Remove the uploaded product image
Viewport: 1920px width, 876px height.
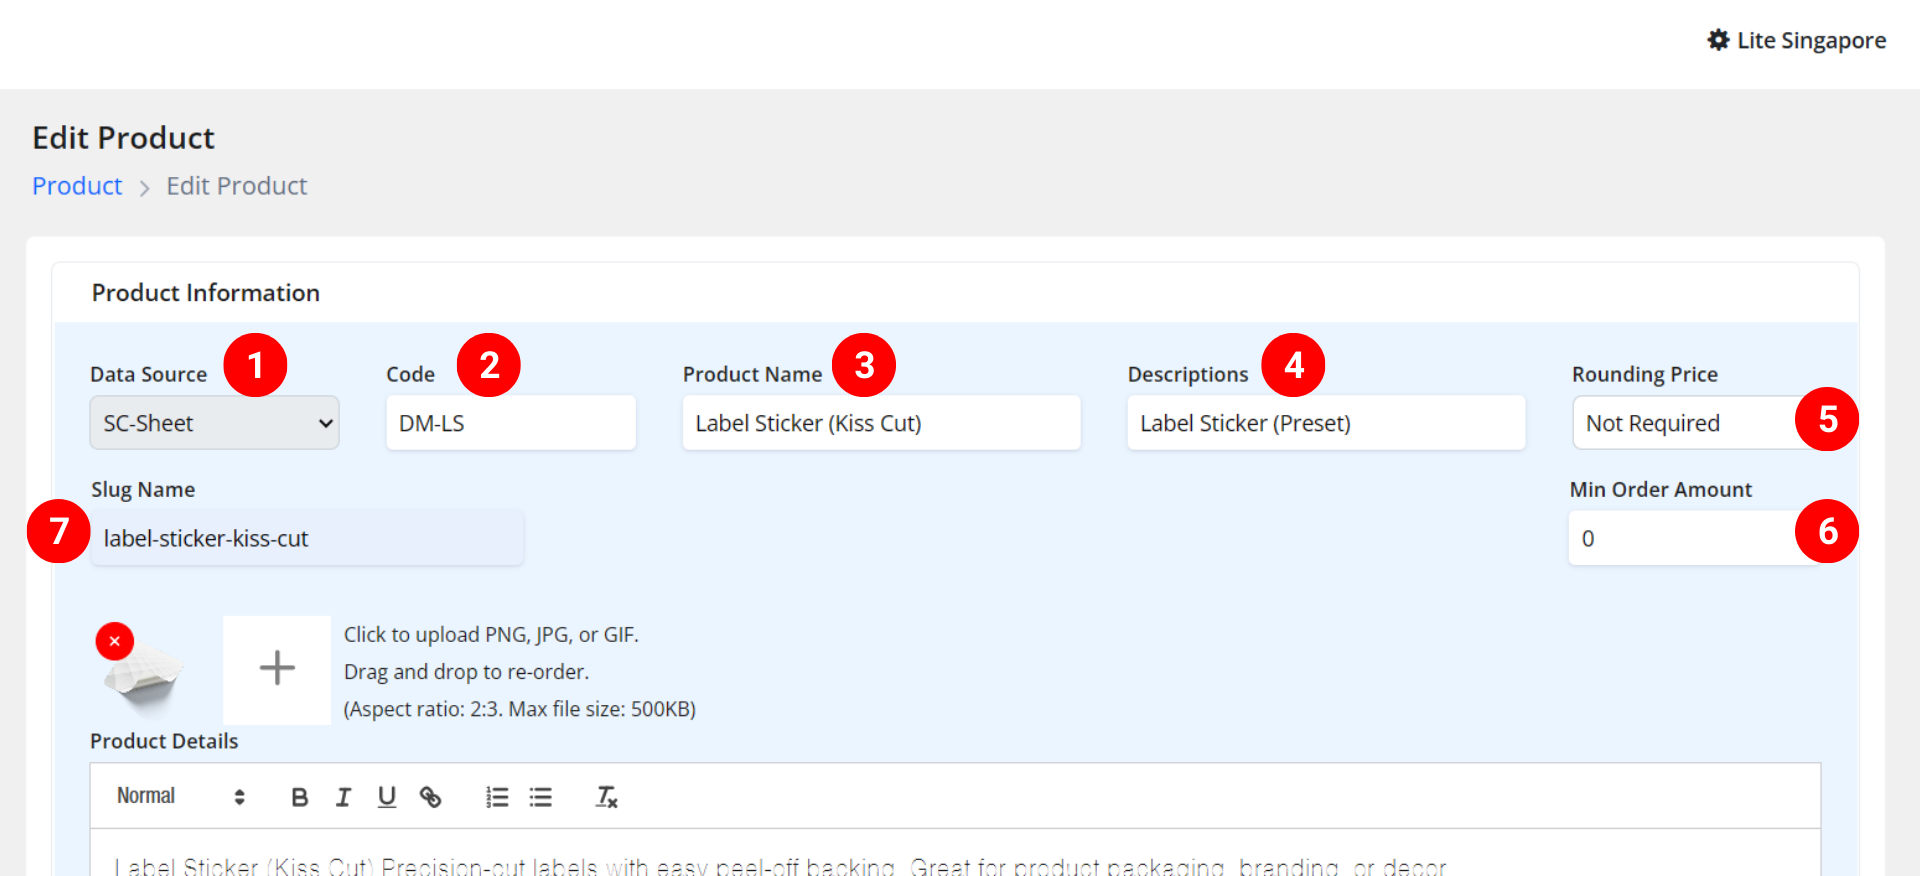pyautogui.click(x=115, y=641)
